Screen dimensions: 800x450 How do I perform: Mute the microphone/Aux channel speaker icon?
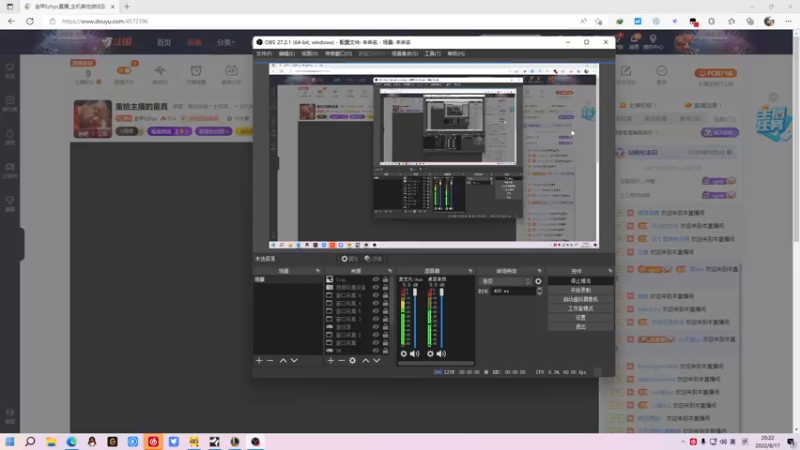[415, 354]
